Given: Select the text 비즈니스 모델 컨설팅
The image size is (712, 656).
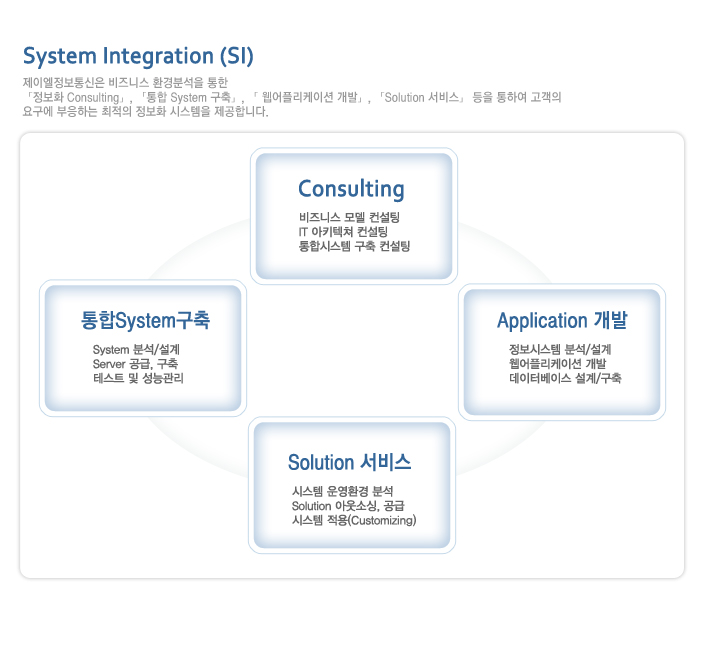Looking at the screenshot, I should (x=349, y=217).
